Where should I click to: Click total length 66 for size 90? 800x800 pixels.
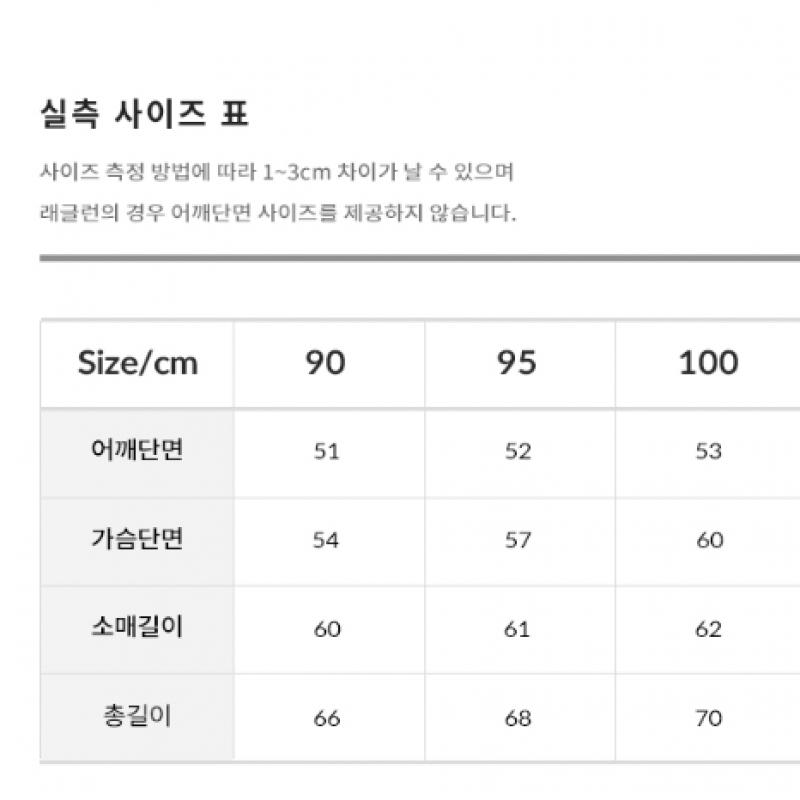[x=326, y=718]
